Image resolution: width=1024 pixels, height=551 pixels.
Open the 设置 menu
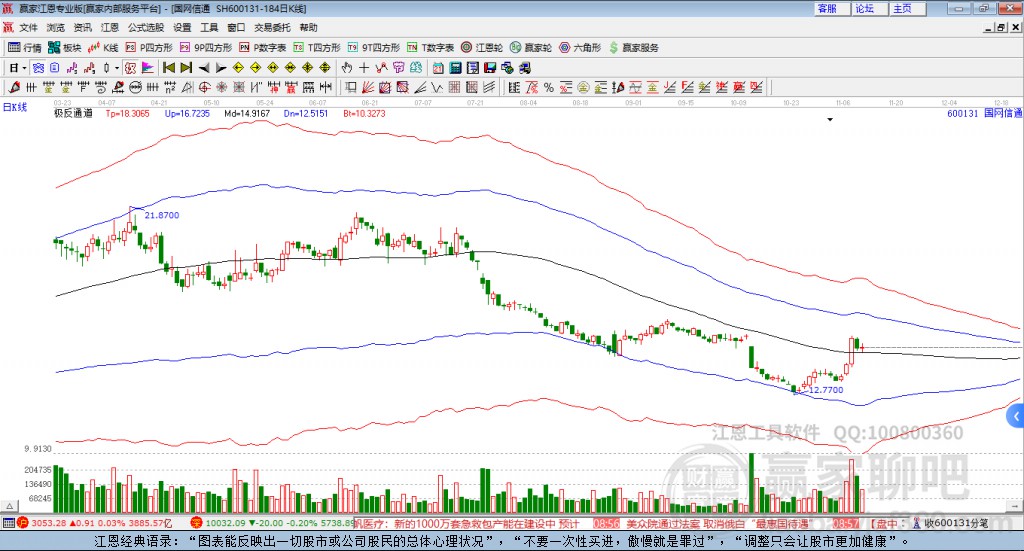182,27
